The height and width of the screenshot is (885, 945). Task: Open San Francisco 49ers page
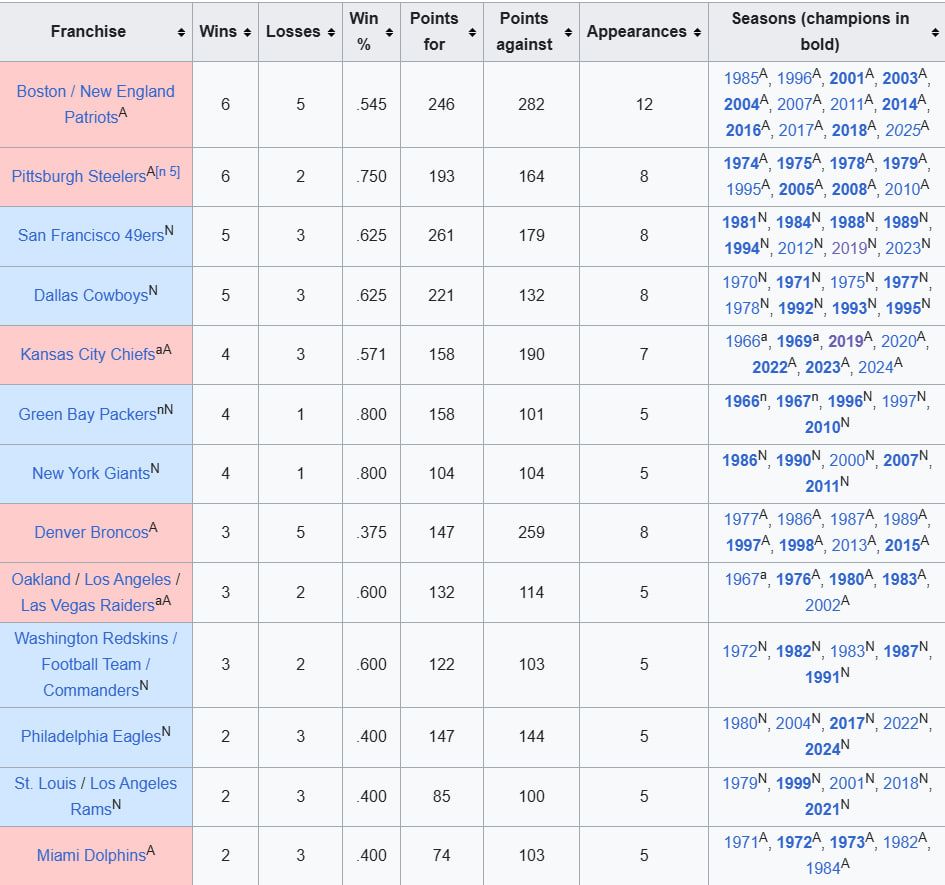(90, 236)
